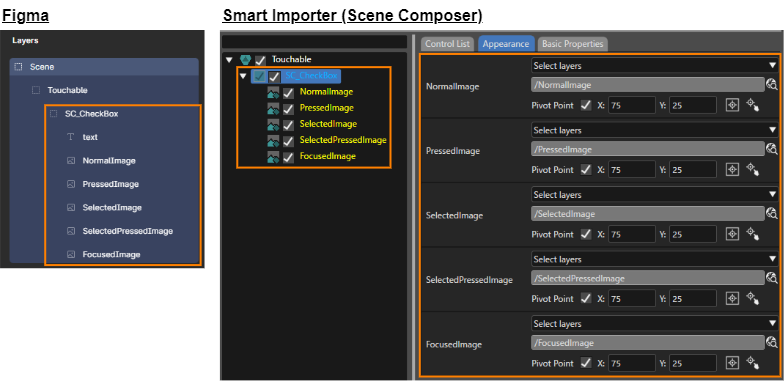Viewport: 784px width, 381px height.
Task: Click image icon beside NormalImage tree node
Action: [x=273, y=92]
